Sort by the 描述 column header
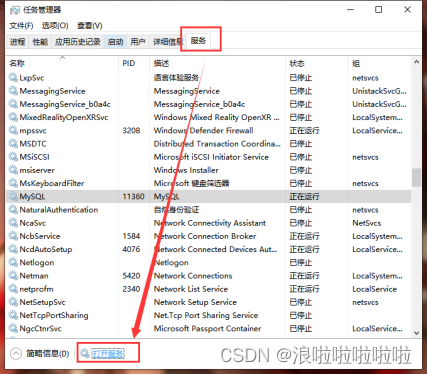The image size is (427, 374). click(218, 63)
